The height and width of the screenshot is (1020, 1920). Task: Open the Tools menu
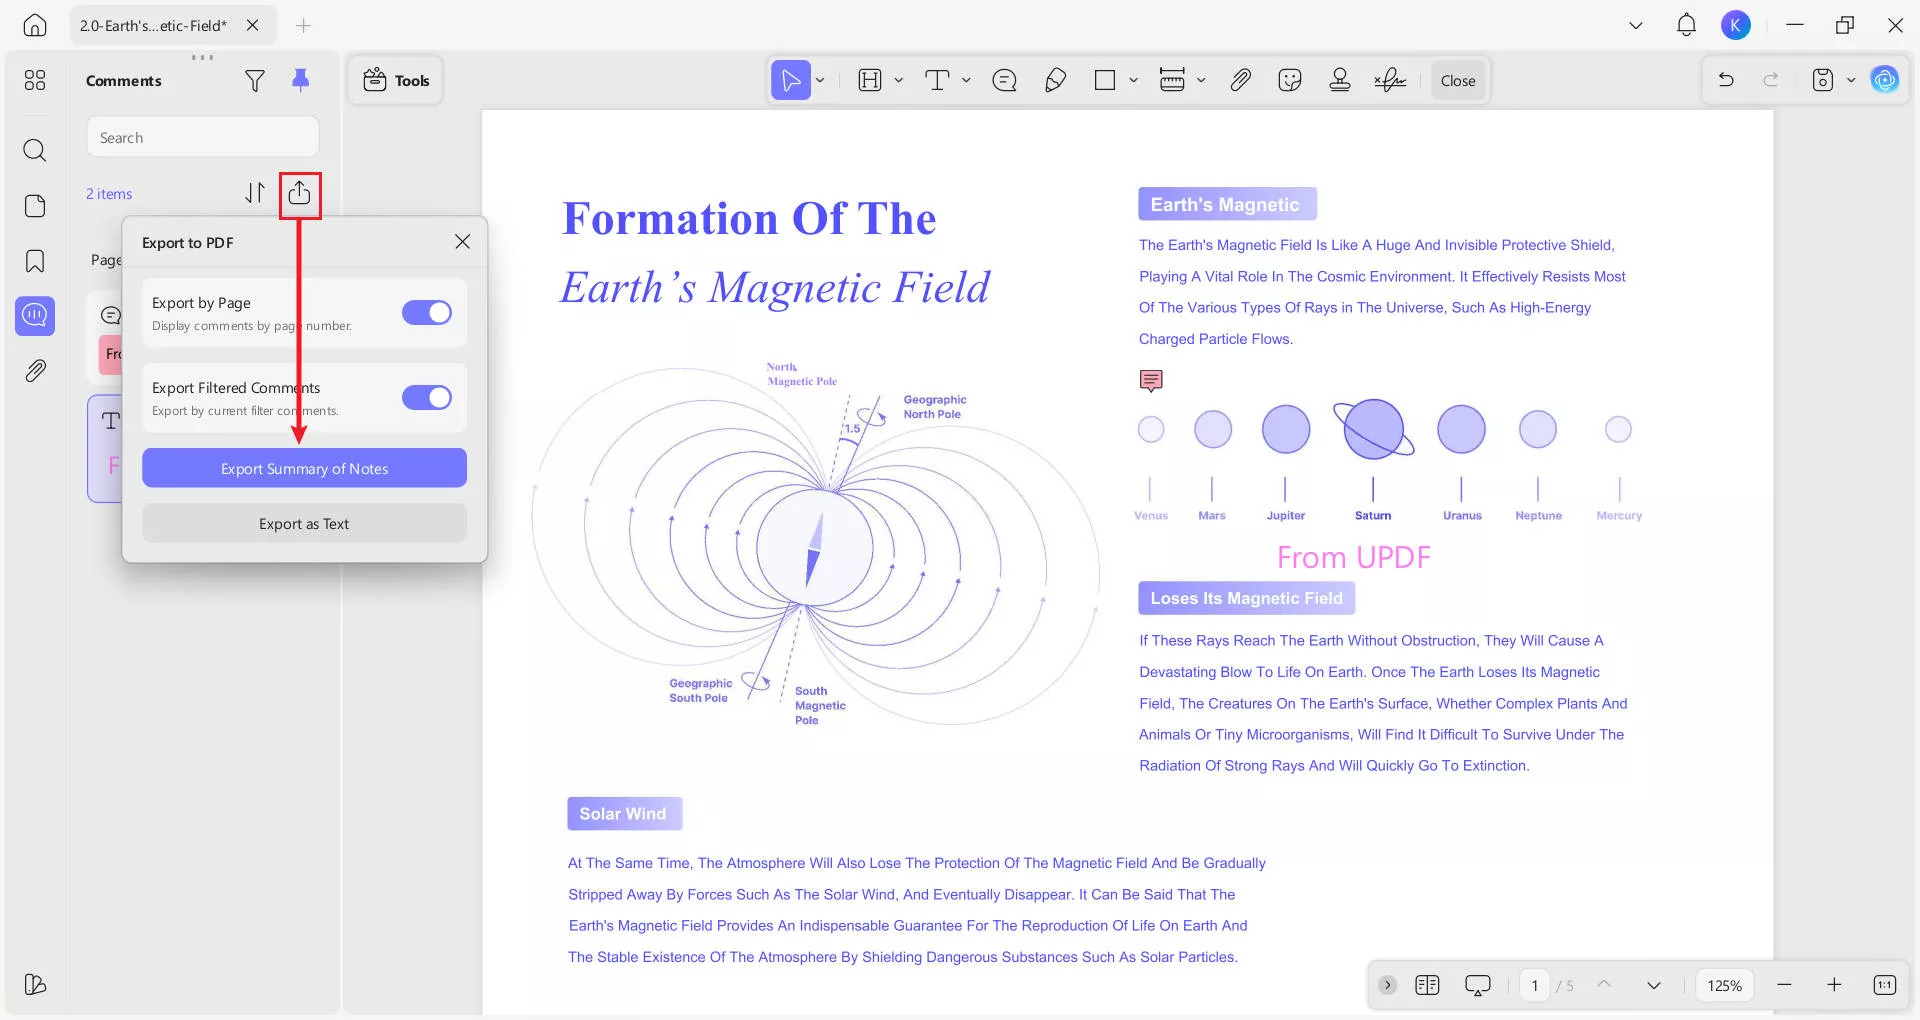pyautogui.click(x=396, y=81)
